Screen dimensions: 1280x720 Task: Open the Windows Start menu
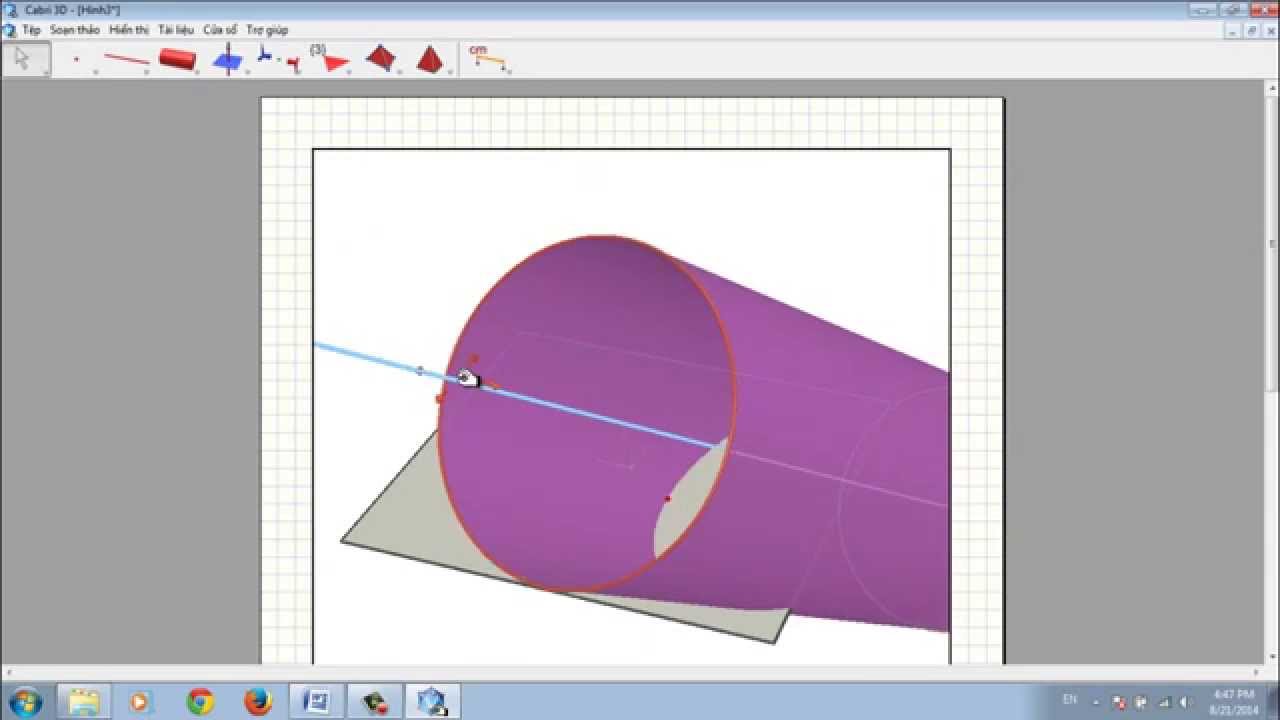(x=24, y=701)
